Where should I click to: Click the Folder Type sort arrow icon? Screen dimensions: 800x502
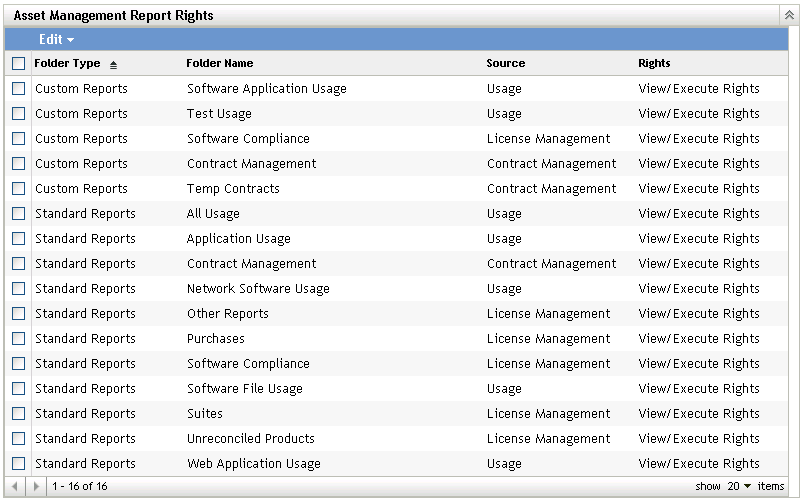[113, 64]
